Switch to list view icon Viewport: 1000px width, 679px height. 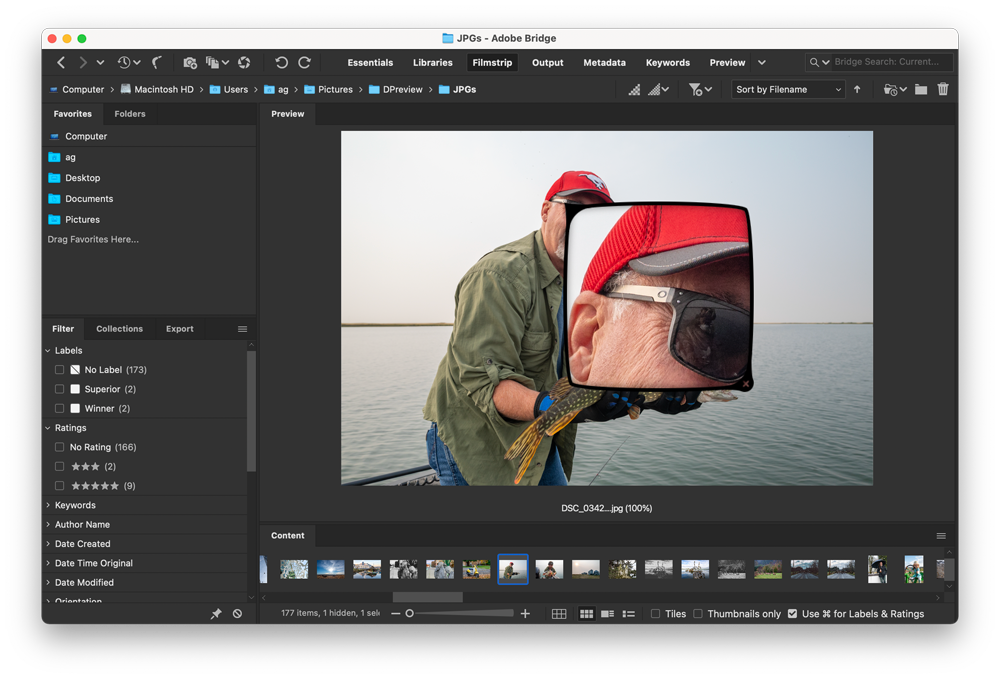coord(629,614)
